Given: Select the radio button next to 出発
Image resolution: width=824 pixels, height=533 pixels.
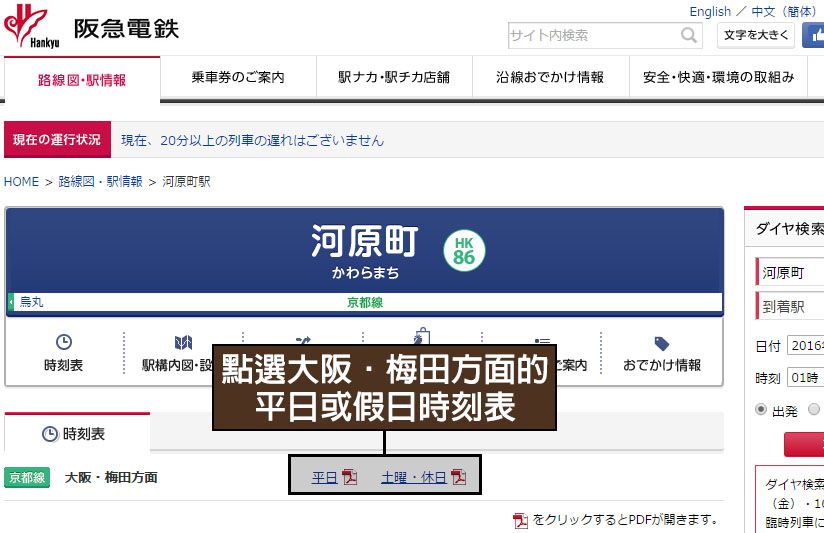Looking at the screenshot, I should coord(814,409).
